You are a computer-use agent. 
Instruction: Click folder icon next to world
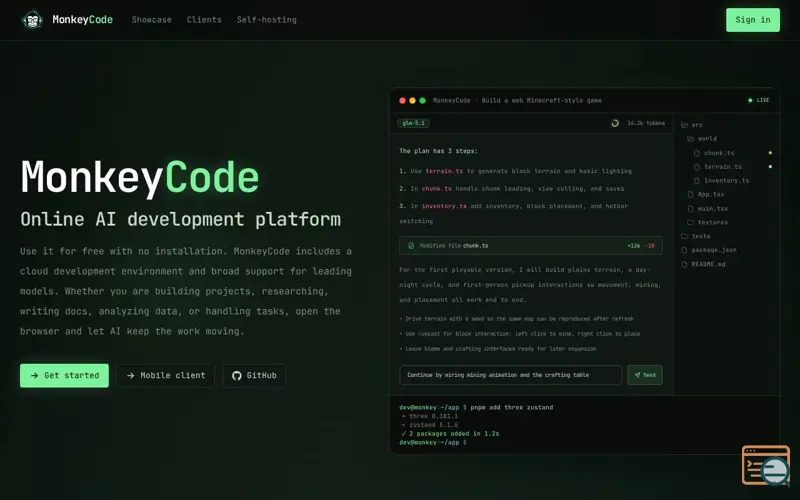690,139
